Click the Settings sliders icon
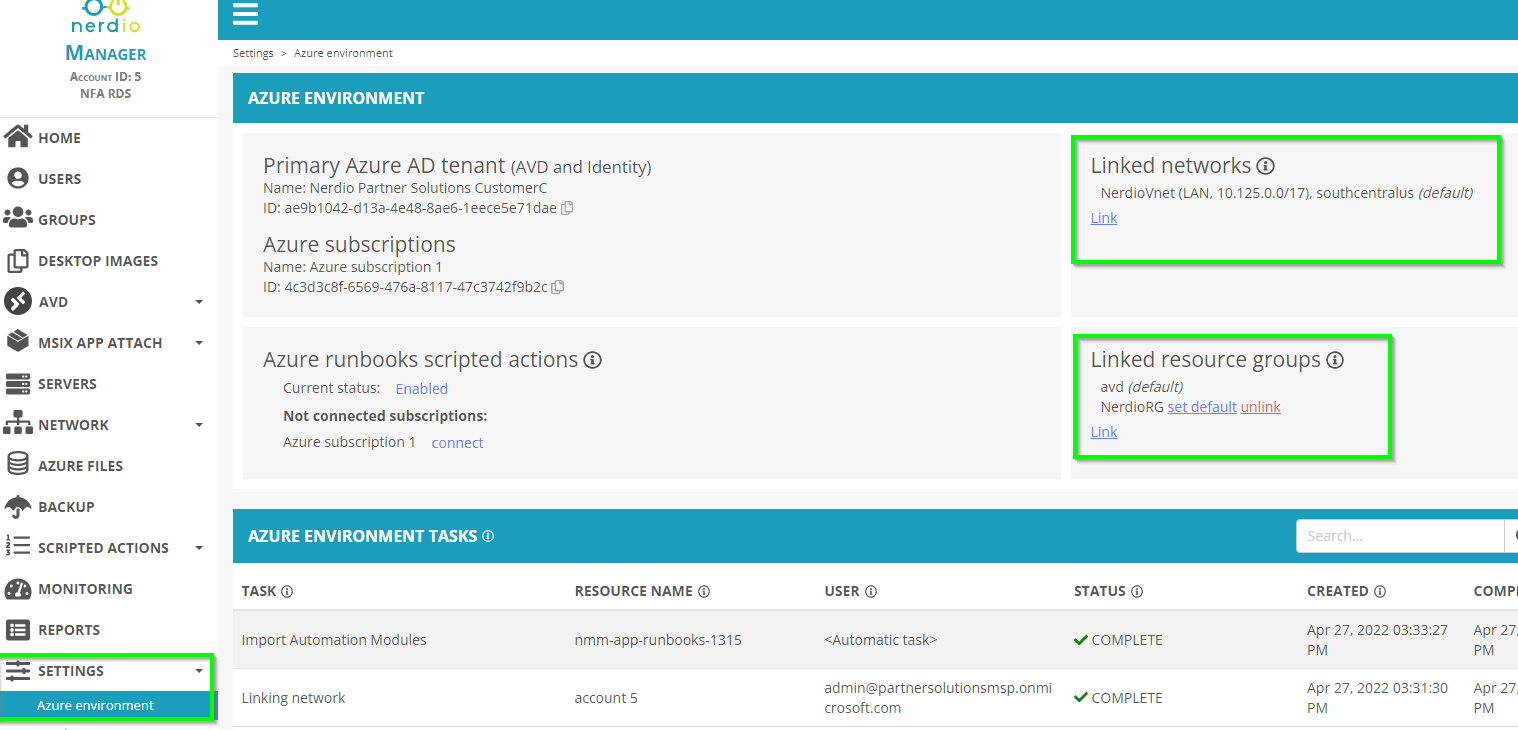1518x730 pixels. click(18, 670)
